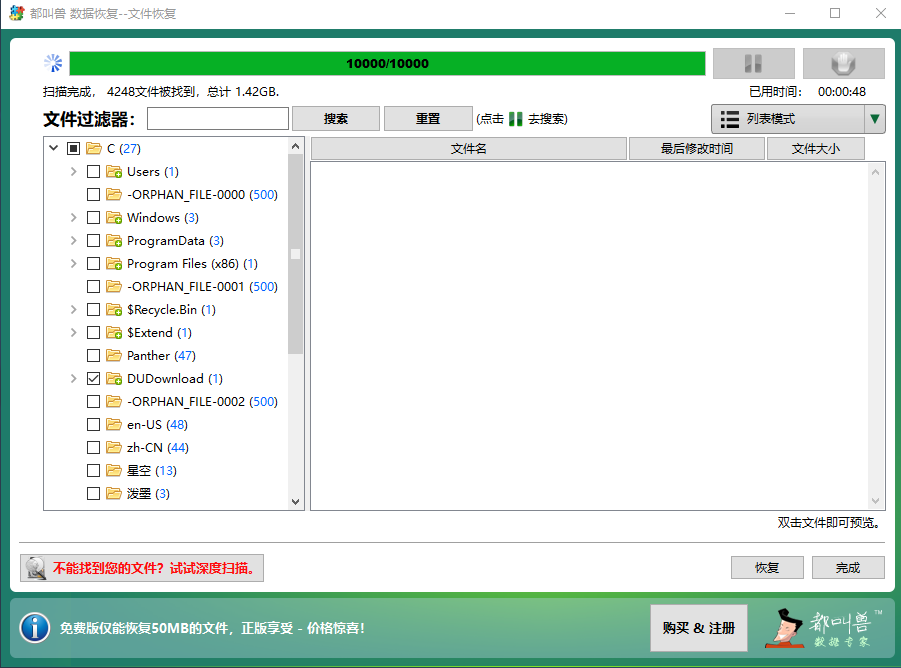Image resolution: width=901 pixels, height=668 pixels.
Task: Expand the Program Files (x86) node
Action: point(74,263)
